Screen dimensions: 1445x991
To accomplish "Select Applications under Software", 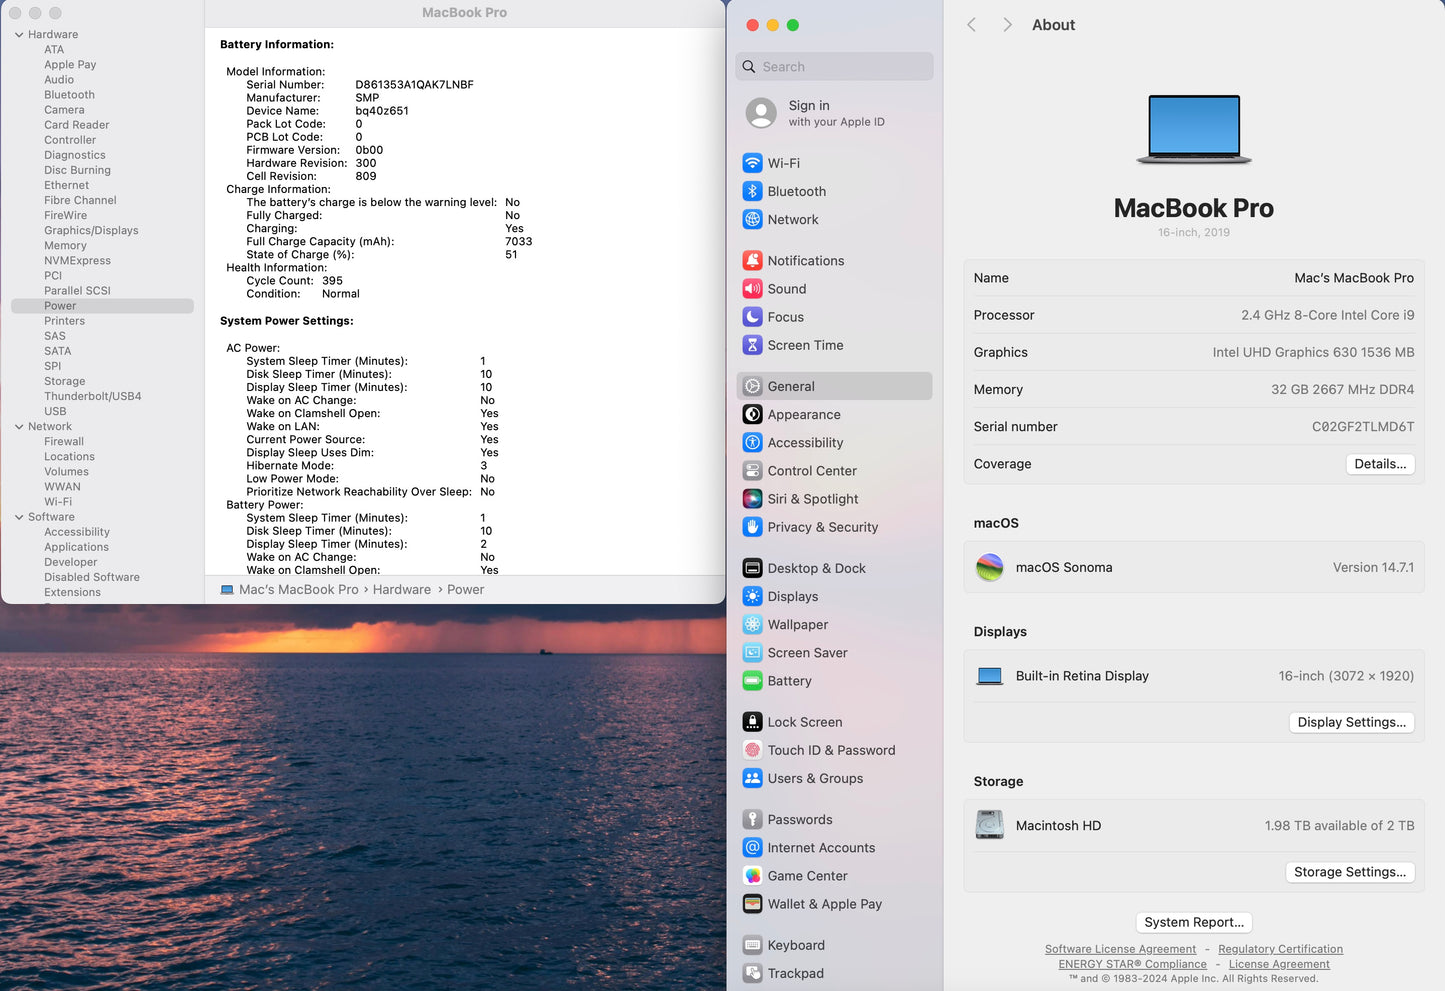I will tap(76, 547).
